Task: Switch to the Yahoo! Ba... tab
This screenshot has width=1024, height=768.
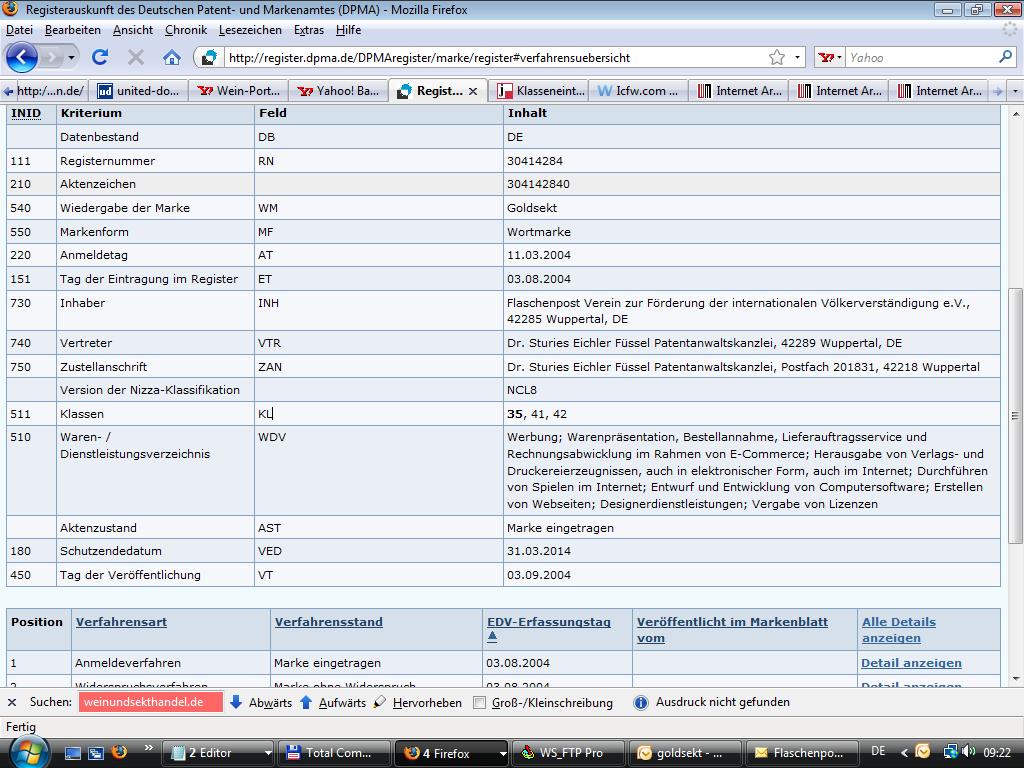Action: tap(338, 91)
